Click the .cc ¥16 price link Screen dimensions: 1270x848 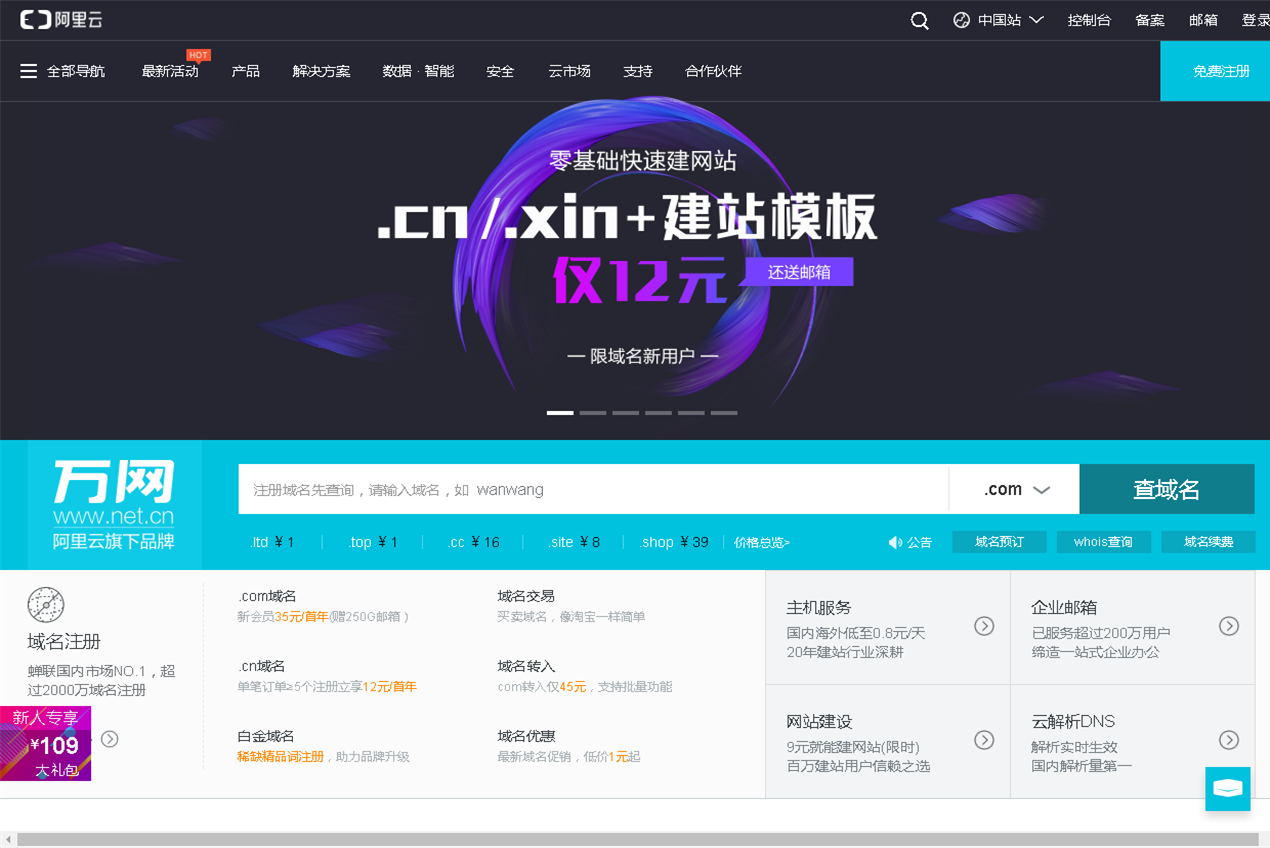coord(474,542)
